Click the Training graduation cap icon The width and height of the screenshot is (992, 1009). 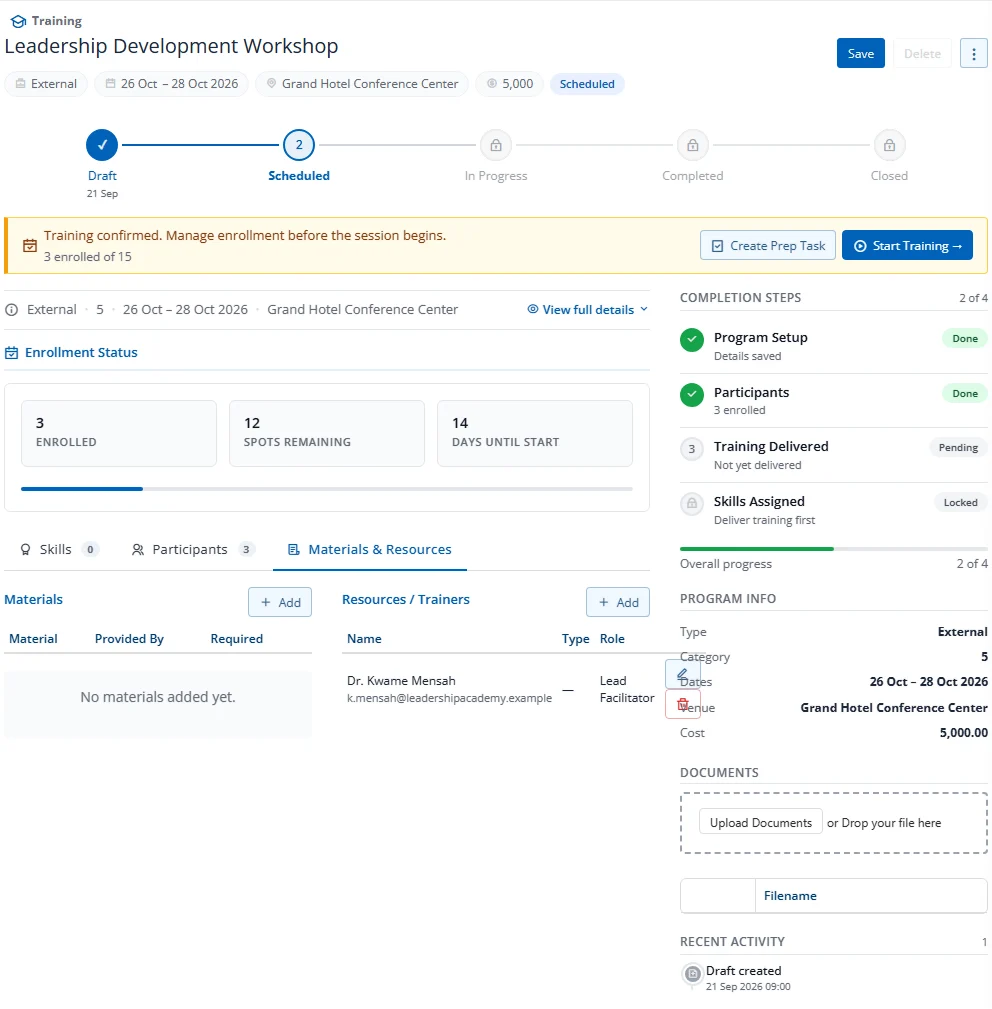point(19,21)
